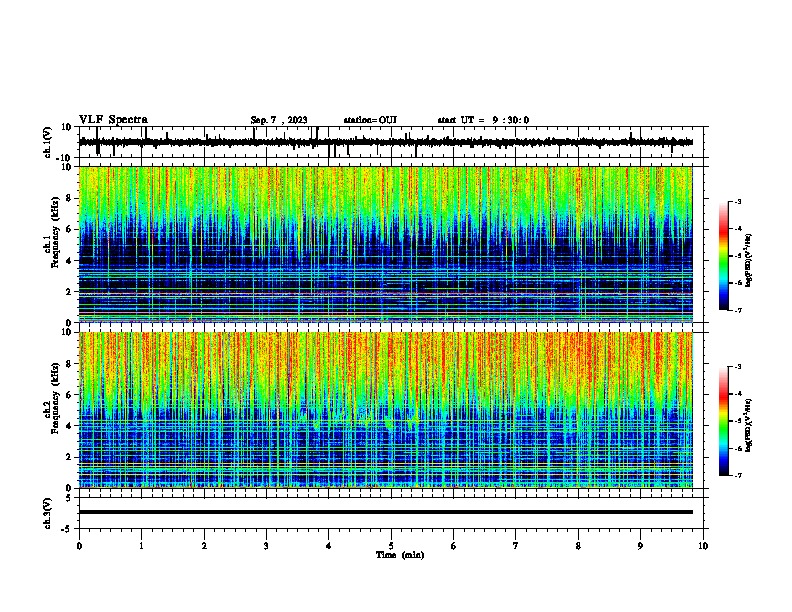Click the thick ch.3 voltage trace line
This screenshot has height=612, width=792.
[x=385, y=512]
